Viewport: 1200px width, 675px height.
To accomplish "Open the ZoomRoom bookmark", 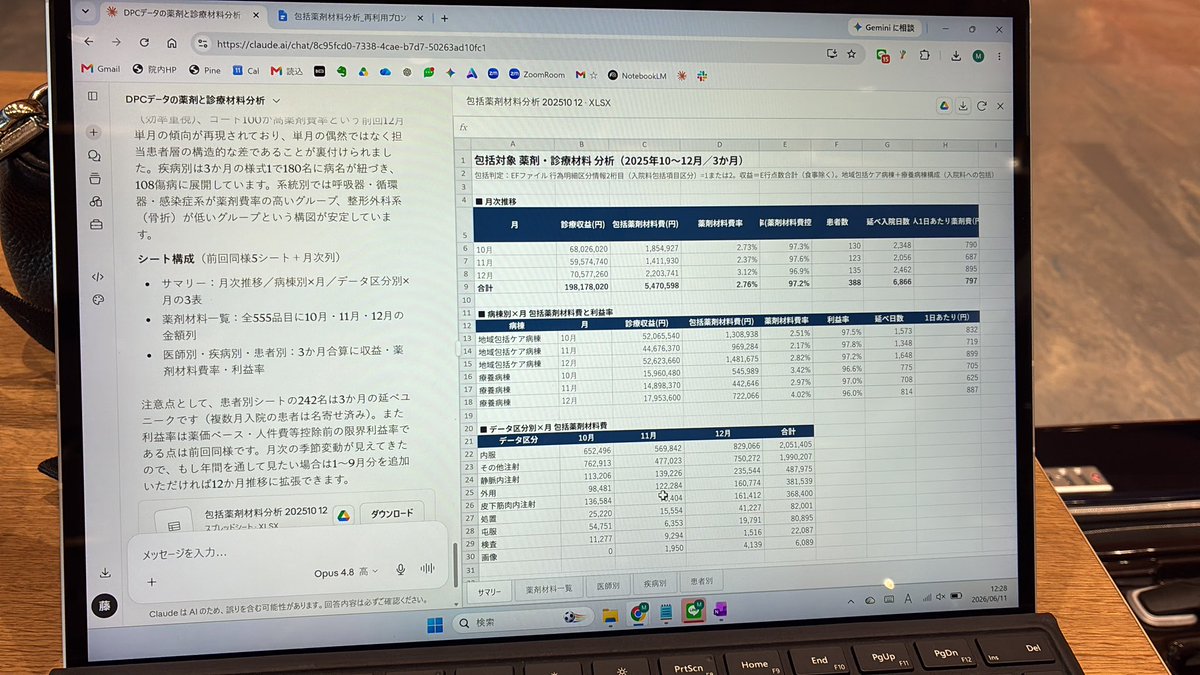I will tap(537, 74).
